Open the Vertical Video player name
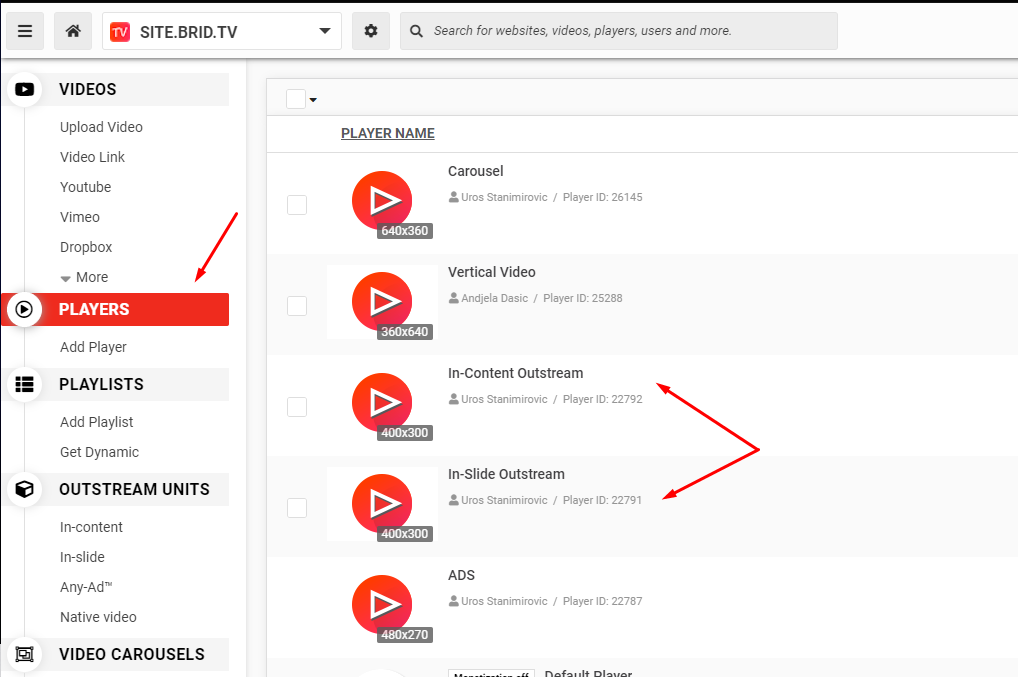Image resolution: width=1018 pixels, height=677 pixels. pos(491,272)
